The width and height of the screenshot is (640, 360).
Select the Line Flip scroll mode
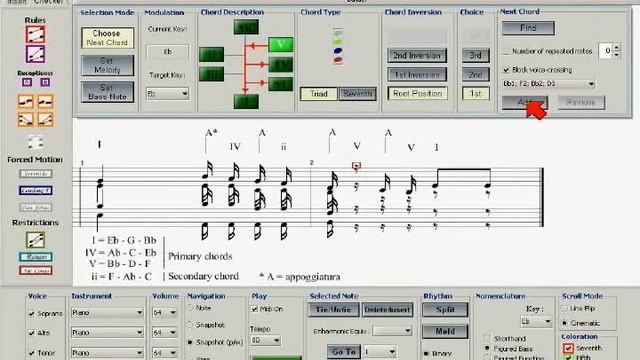(565, 309)
